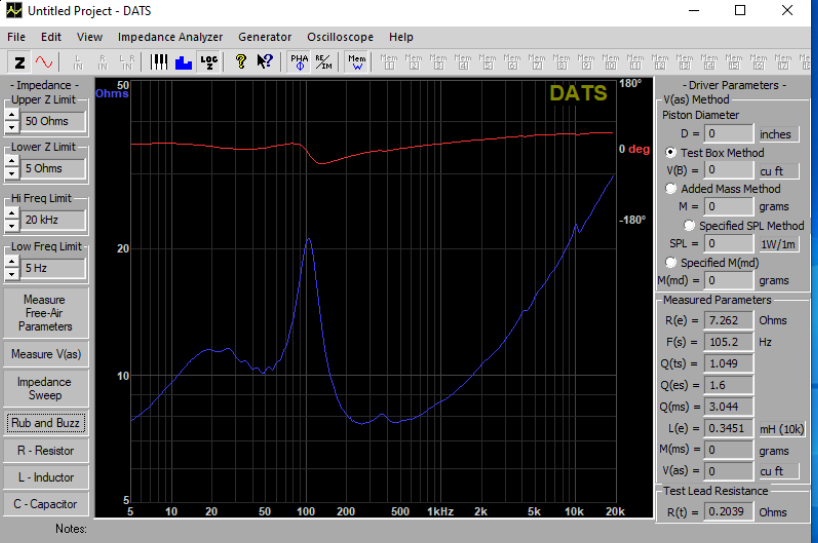Viewport: 818px width, 543px height.
Task: Raise the Hi Freq Limit with up arrow
Action: pos(11,213)
